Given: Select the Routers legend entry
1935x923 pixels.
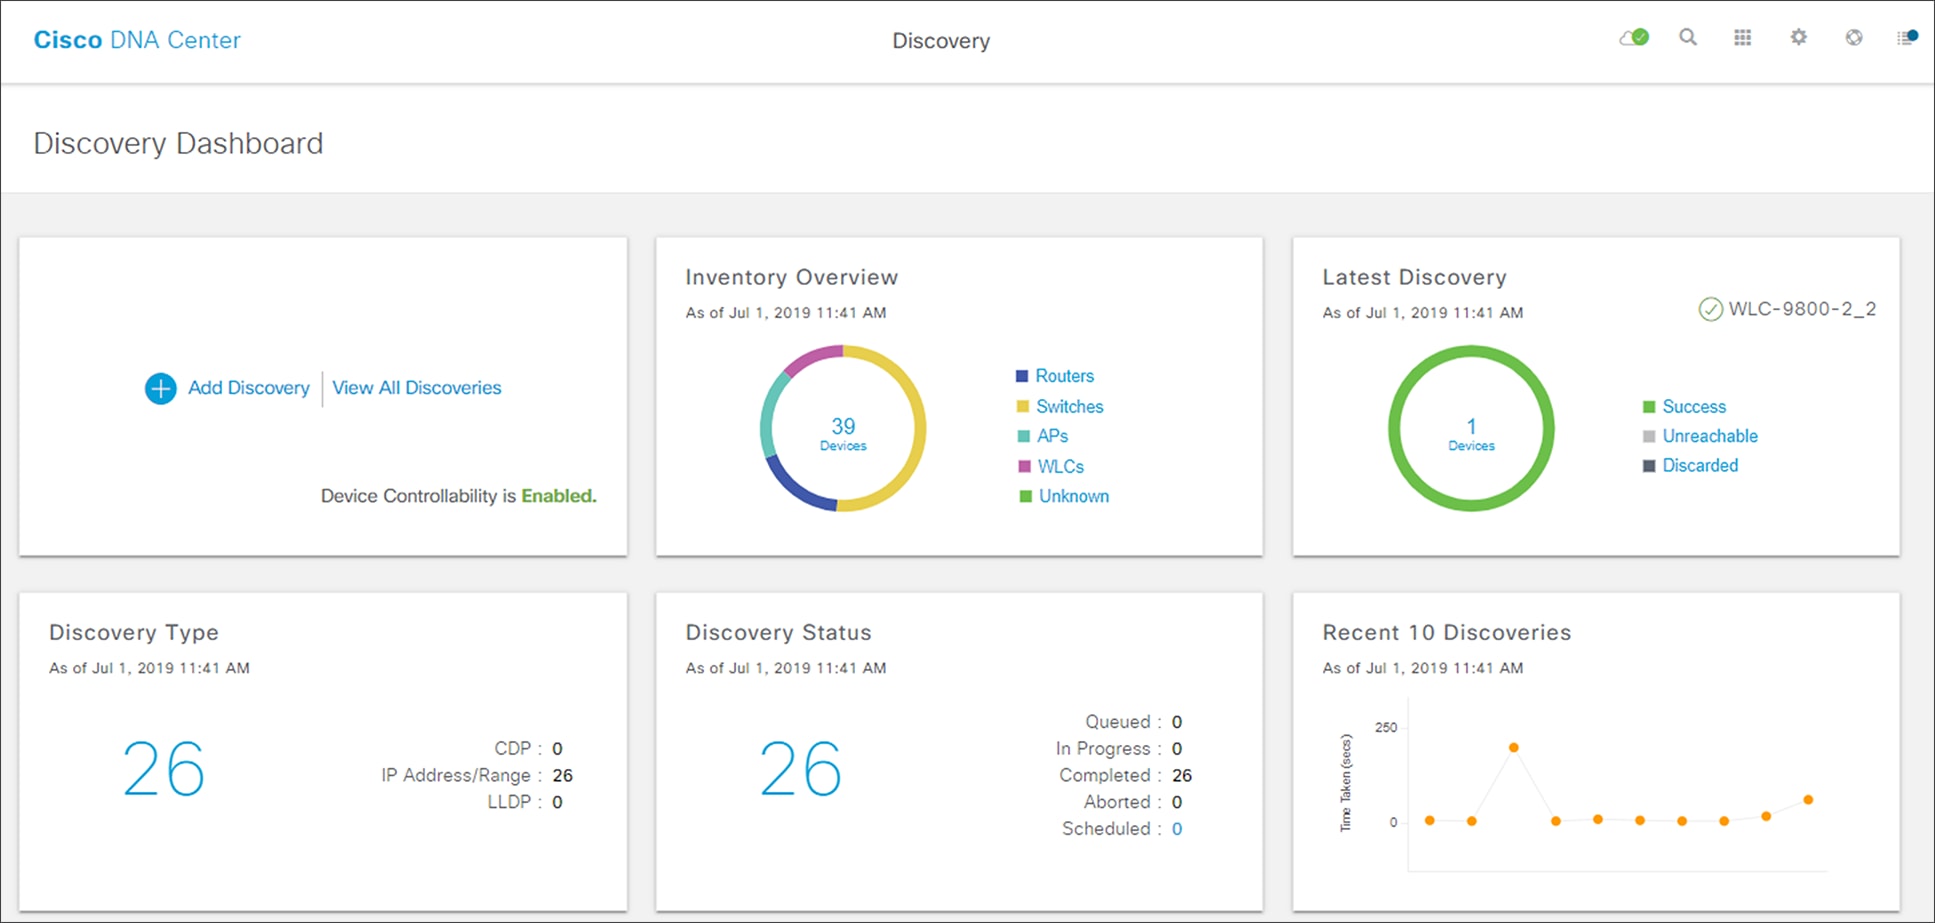Looking at the screenshot, I should pos(1065,376).
